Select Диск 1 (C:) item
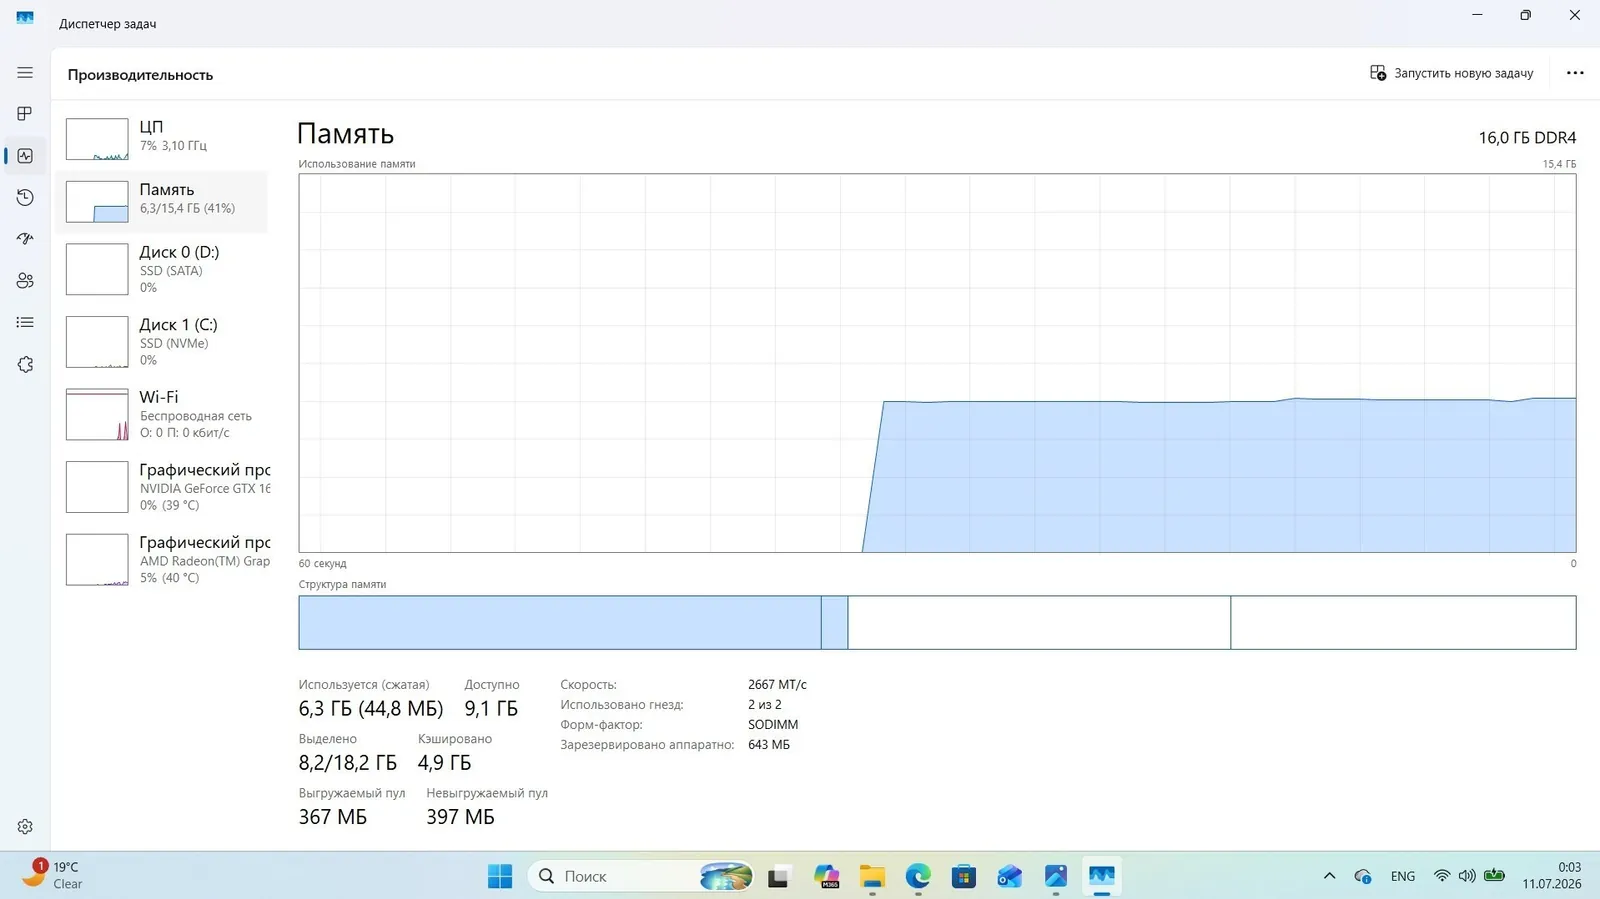1600x899 pixels. pyautogui.click(x=162, y=342)
